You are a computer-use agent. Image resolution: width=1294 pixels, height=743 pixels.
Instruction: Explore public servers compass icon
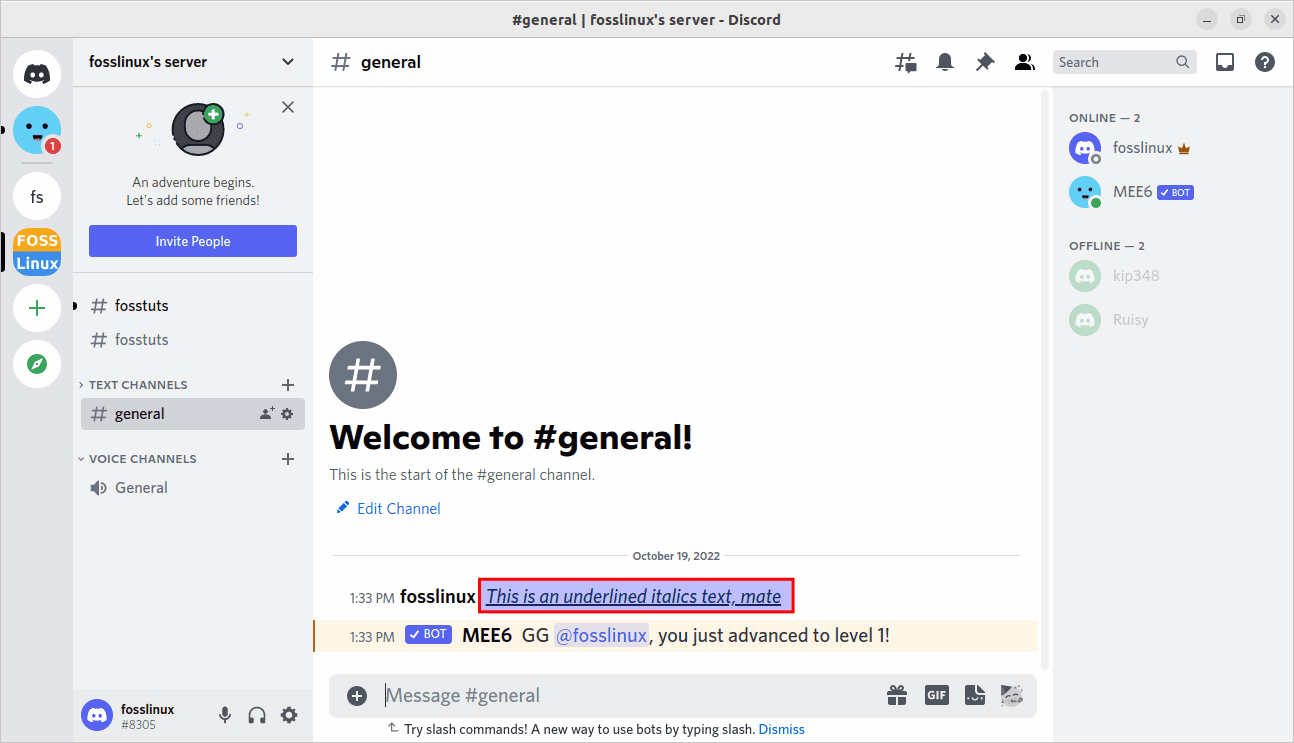pos(37,364)
